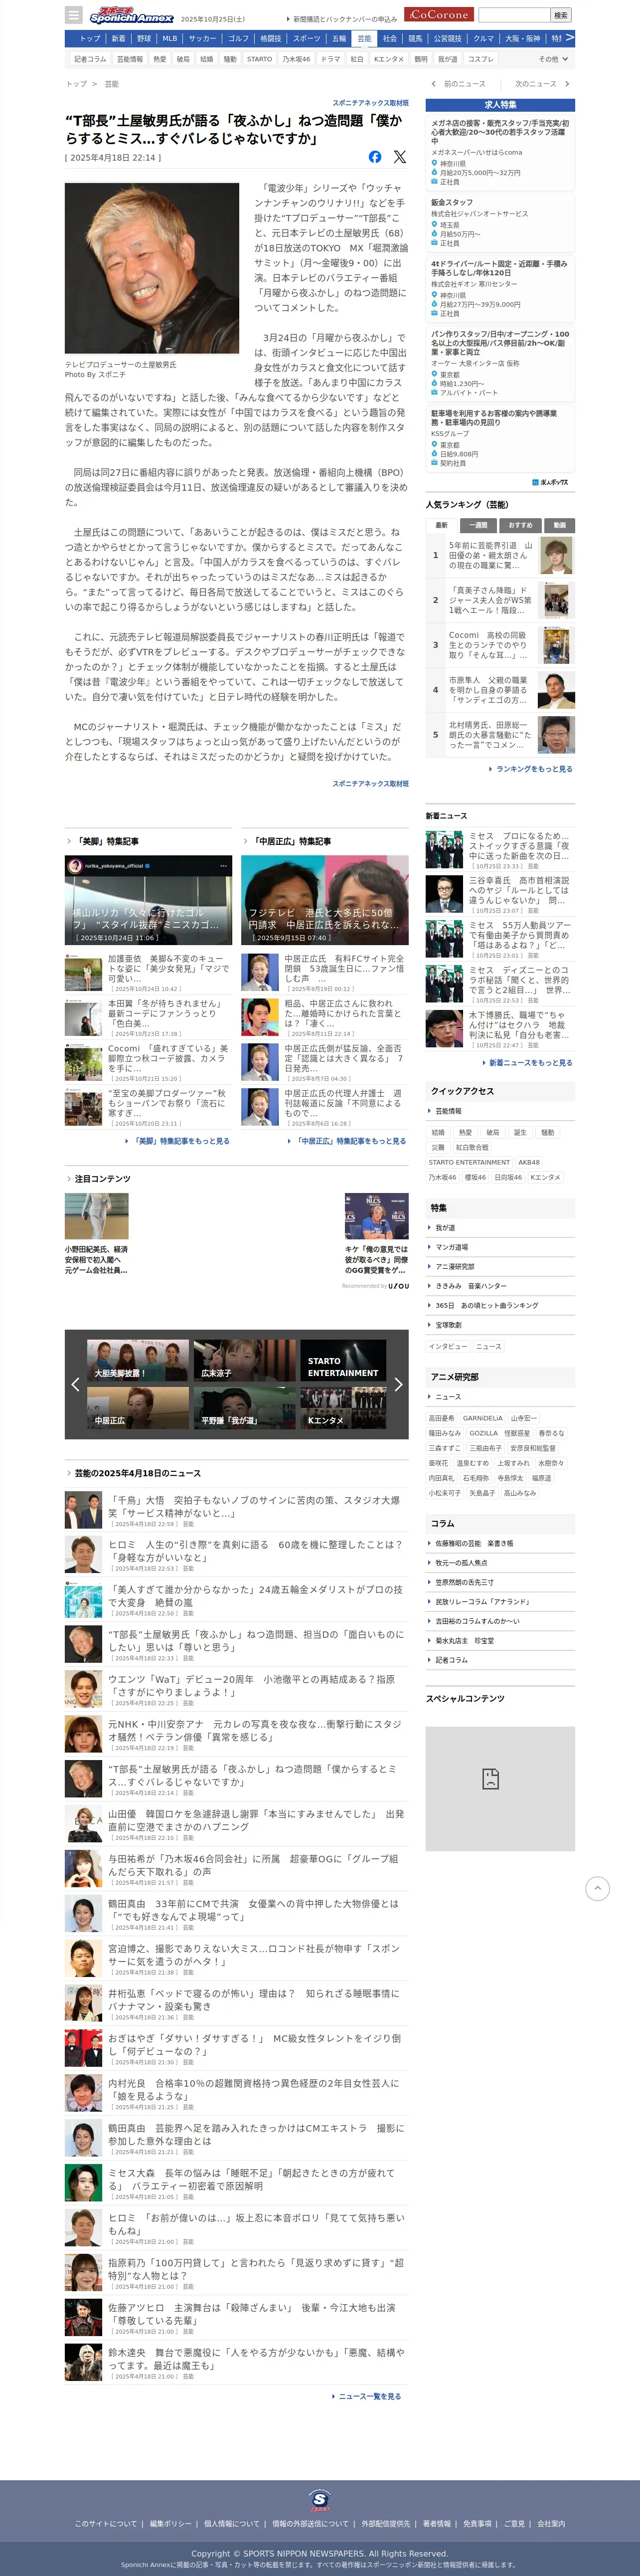The image size is (640, 2576).
Task: Open the 会社案内 footer link
Action: tap(551, 2524)
